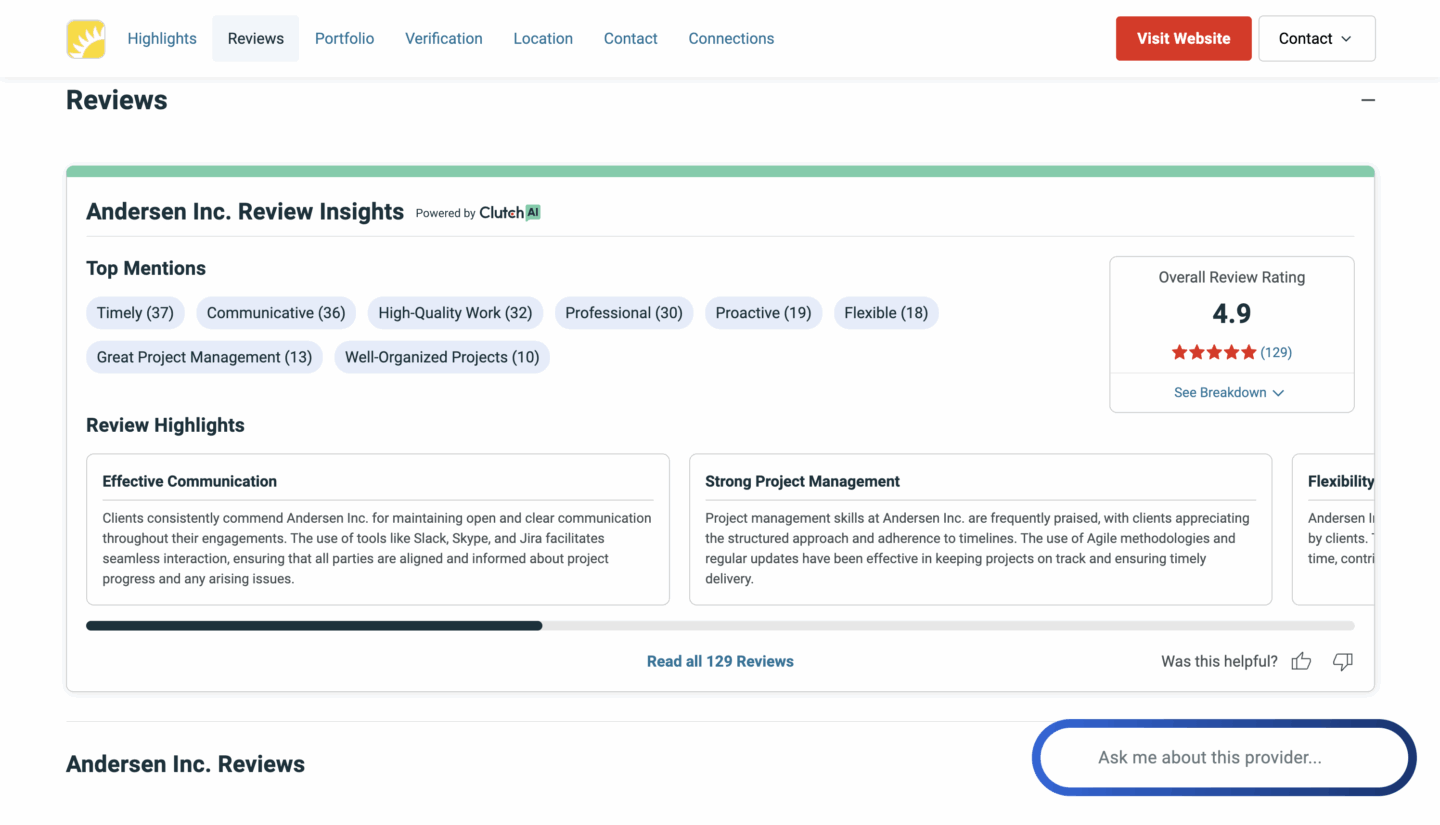Click the Overall Review Rating label
Screen dimensions: 1440x825
click(x=1232, y=277)
